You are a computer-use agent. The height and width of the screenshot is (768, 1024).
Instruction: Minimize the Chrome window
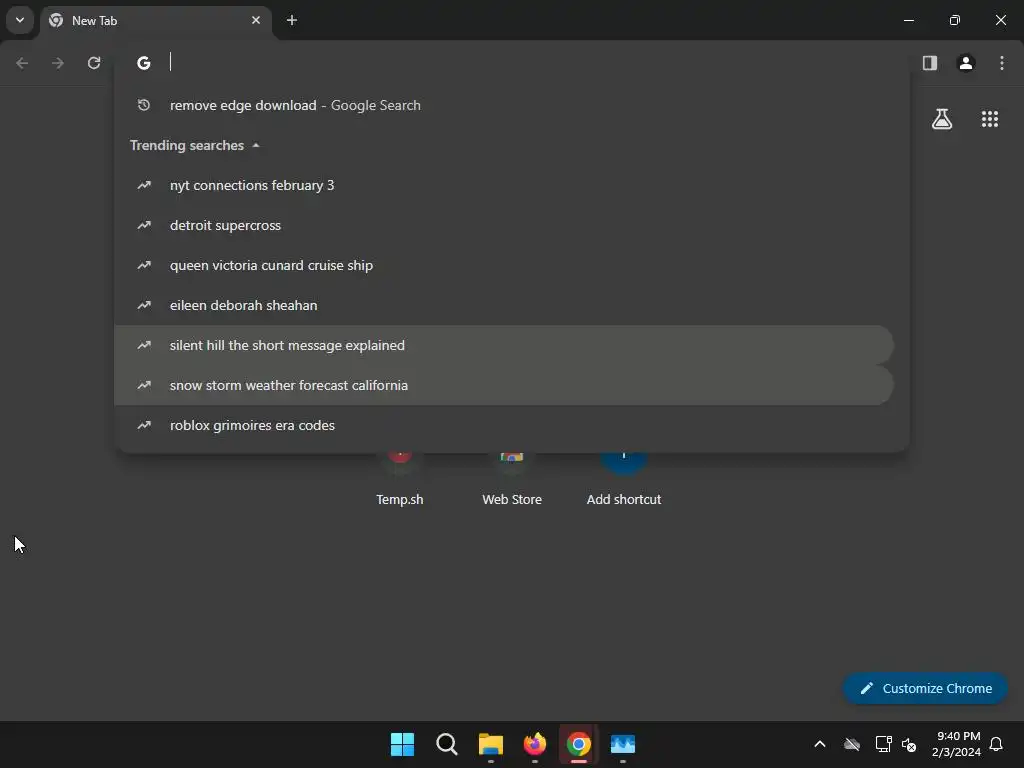click(908, 20)
